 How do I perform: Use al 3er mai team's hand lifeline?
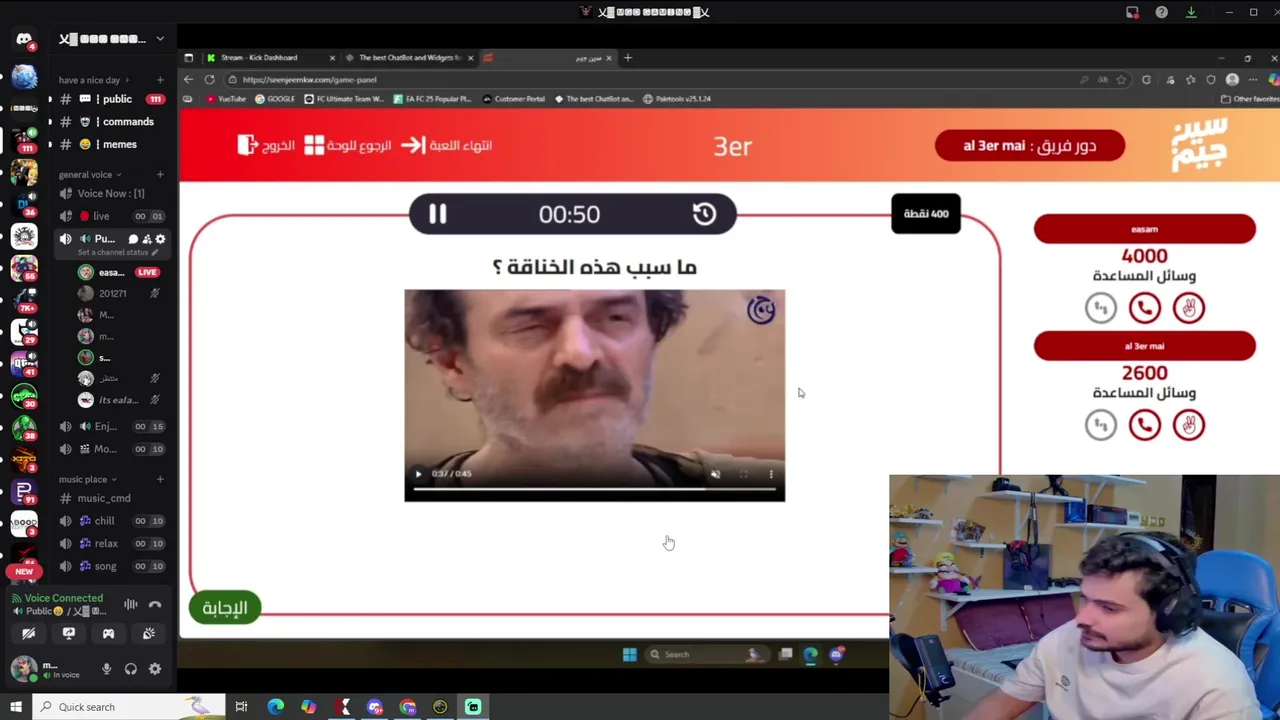1189,425
